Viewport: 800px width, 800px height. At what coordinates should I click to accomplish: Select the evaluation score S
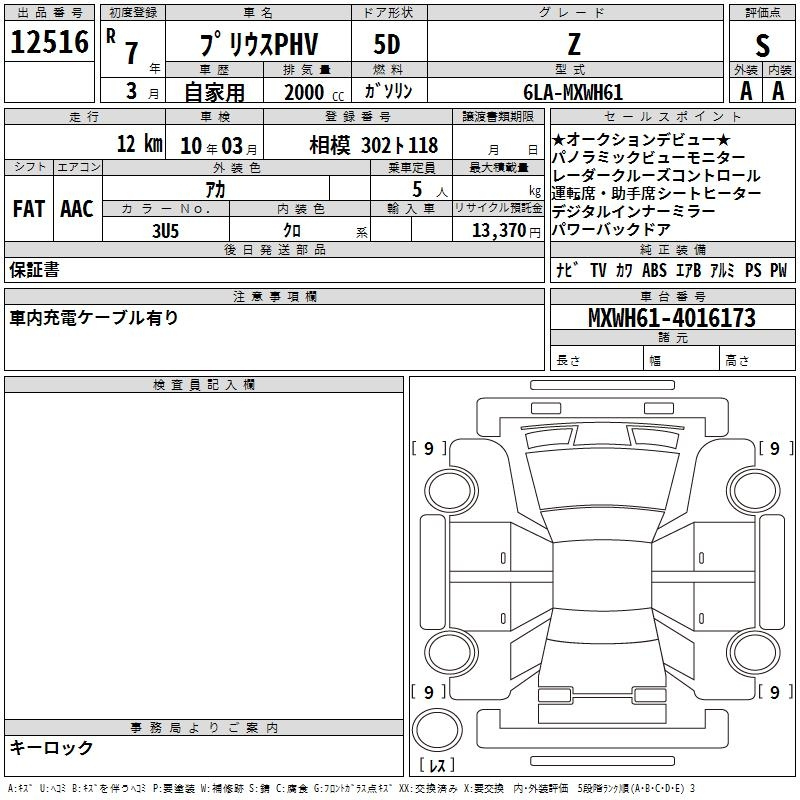pos(762,45)
